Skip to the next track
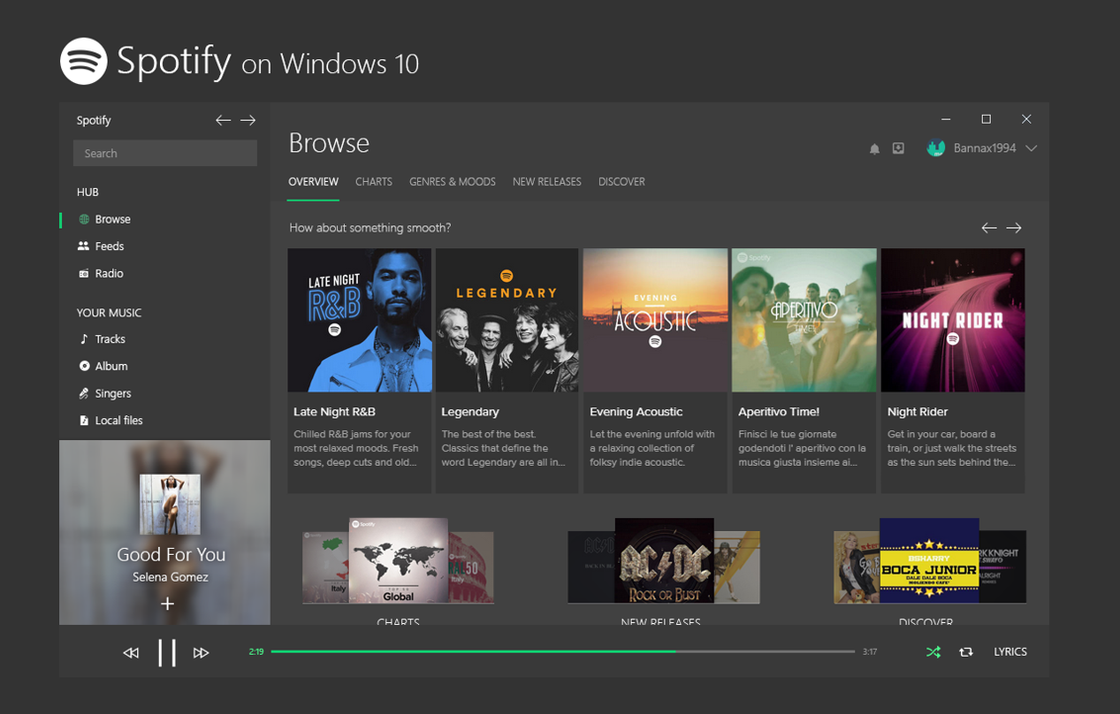The width and height of the screenshot is (1120, 714). [x=201, y=653]
